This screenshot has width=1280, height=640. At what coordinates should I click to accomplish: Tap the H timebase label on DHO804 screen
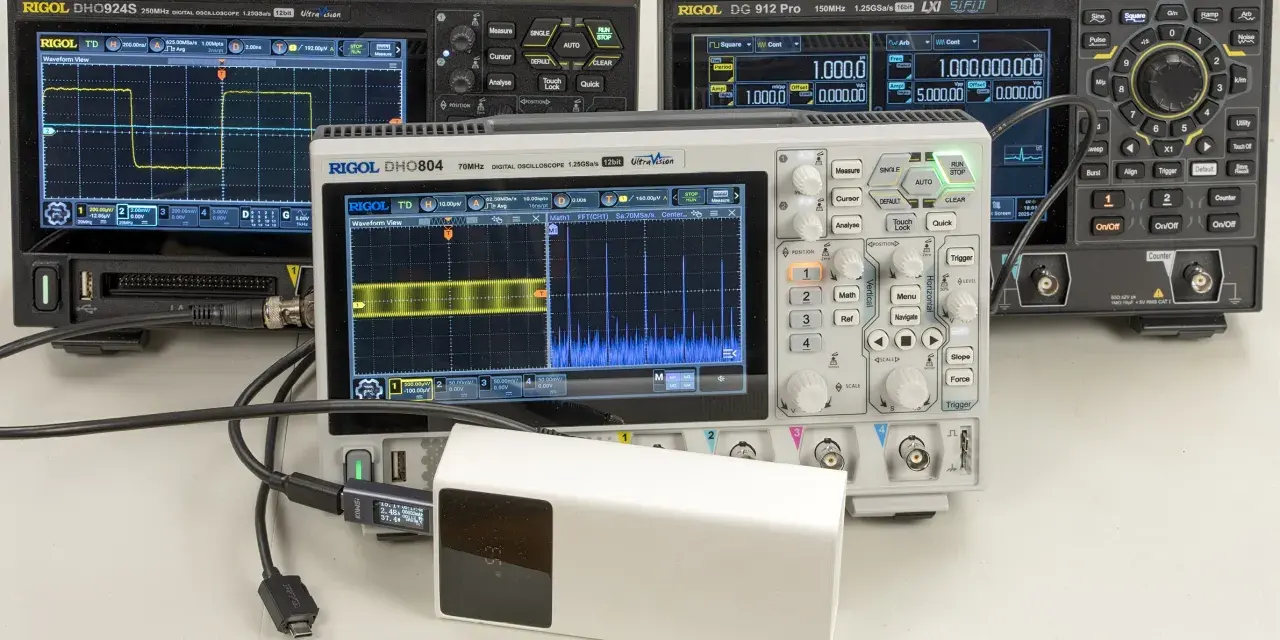pyautogui.click(x=428, y=204)
